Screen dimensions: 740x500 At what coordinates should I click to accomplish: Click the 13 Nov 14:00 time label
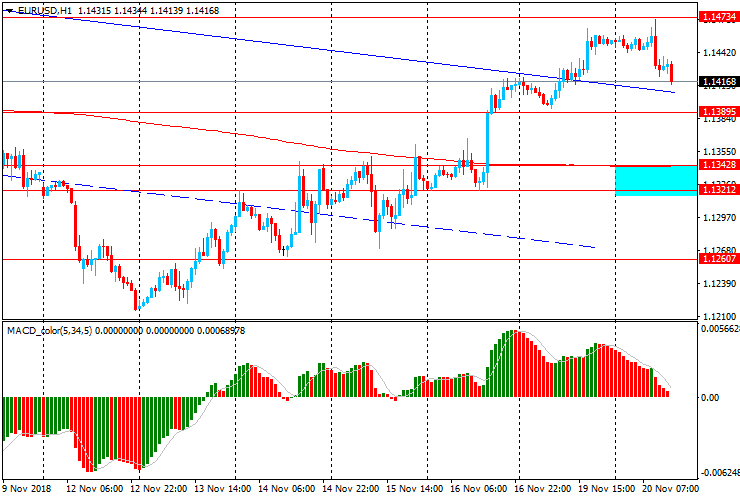tap(222, 489)
